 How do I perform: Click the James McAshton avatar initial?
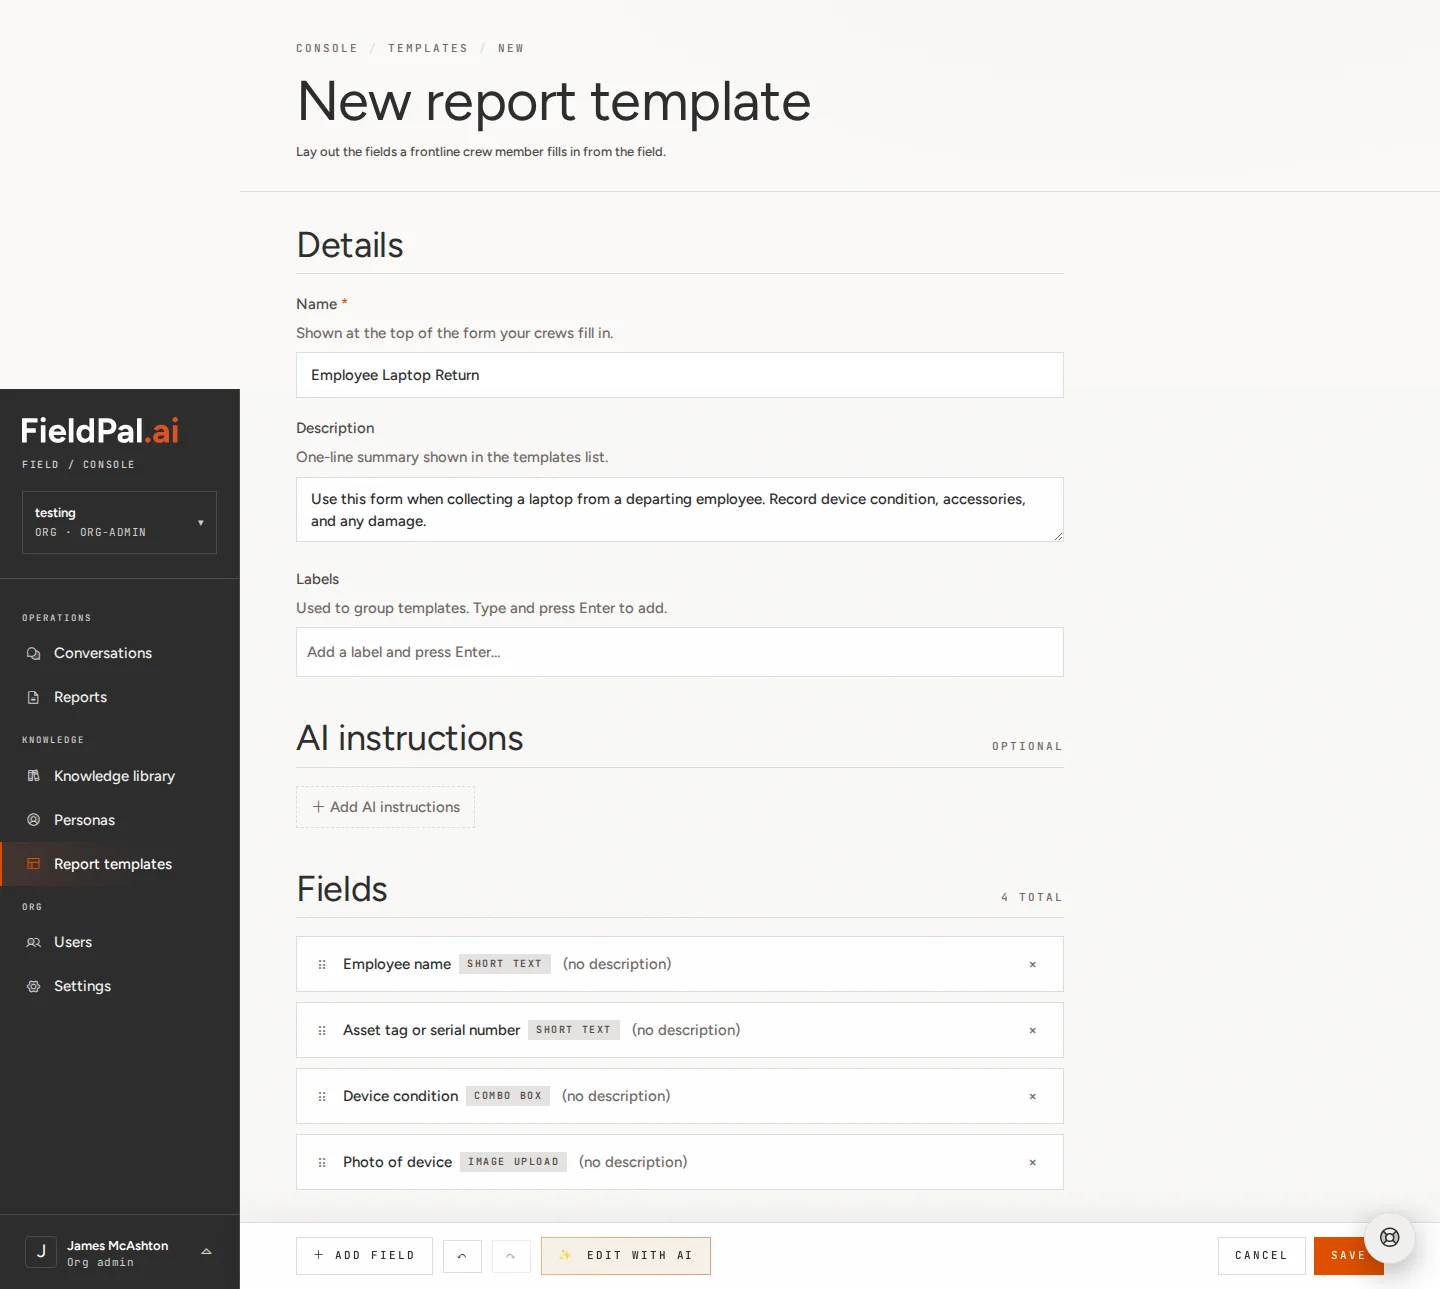pyautogui.click(x=41, y=1252)
